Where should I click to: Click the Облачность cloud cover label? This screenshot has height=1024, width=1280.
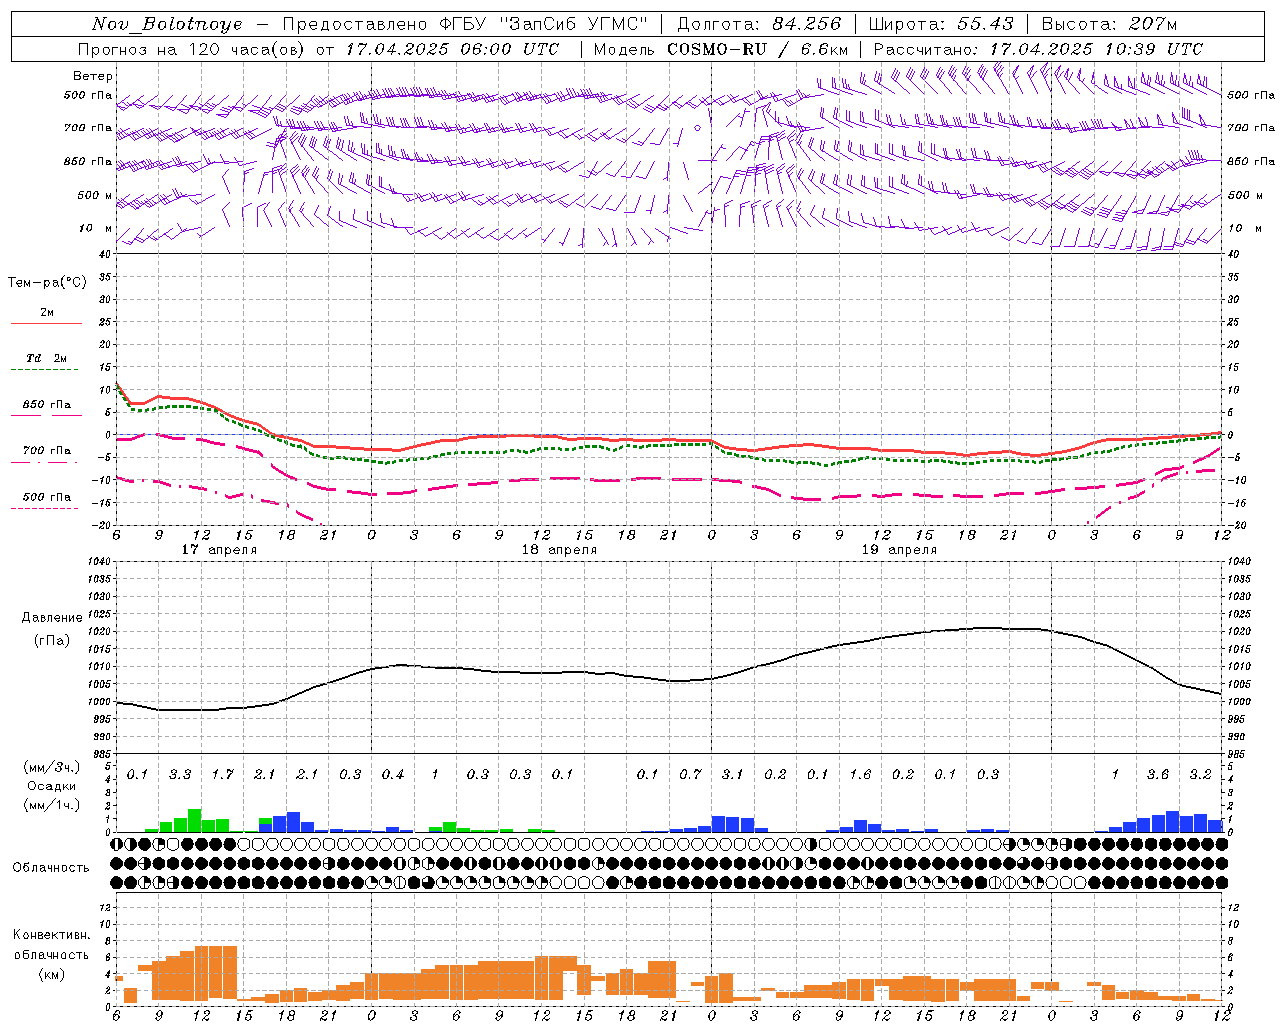51,868
